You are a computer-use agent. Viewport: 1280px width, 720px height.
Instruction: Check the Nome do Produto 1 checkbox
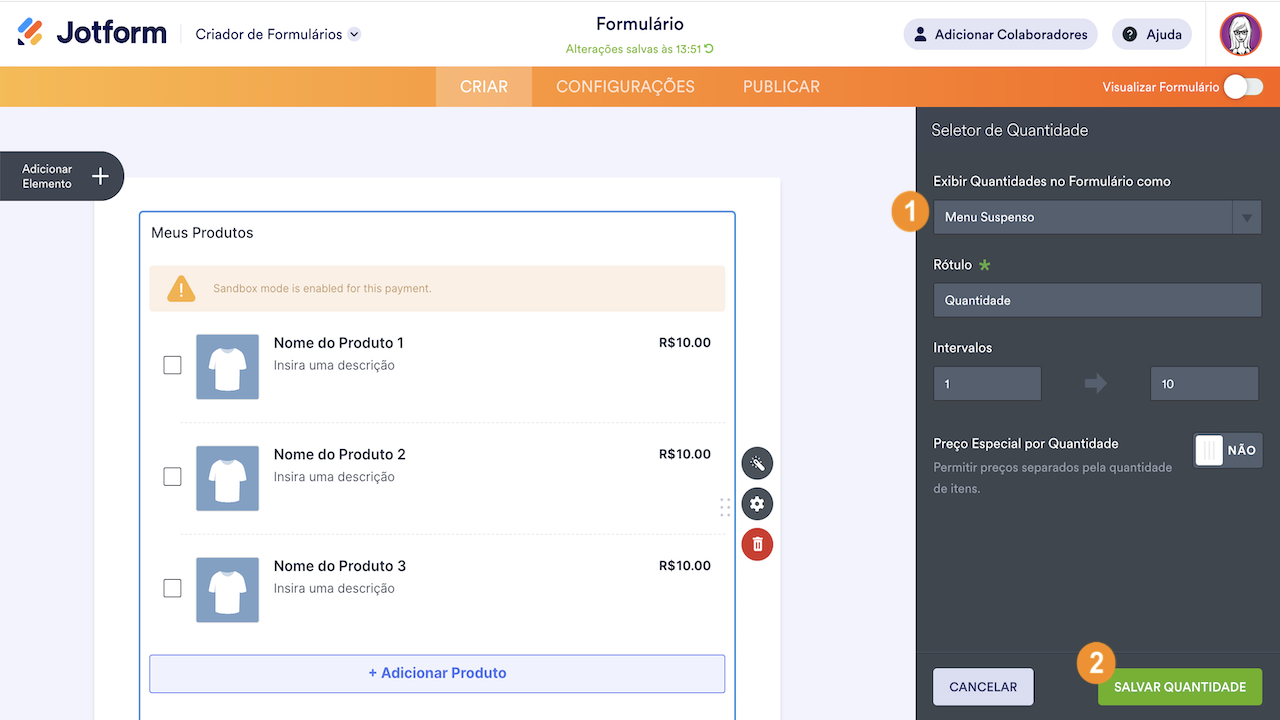coord(172,365)
